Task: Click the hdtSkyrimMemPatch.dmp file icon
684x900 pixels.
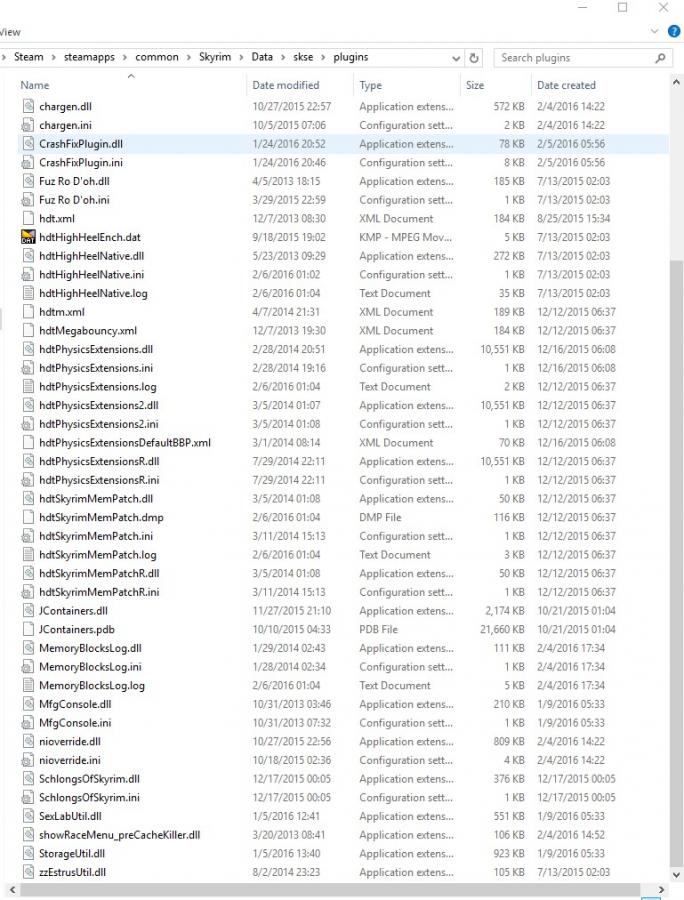Action: [28, 517]
